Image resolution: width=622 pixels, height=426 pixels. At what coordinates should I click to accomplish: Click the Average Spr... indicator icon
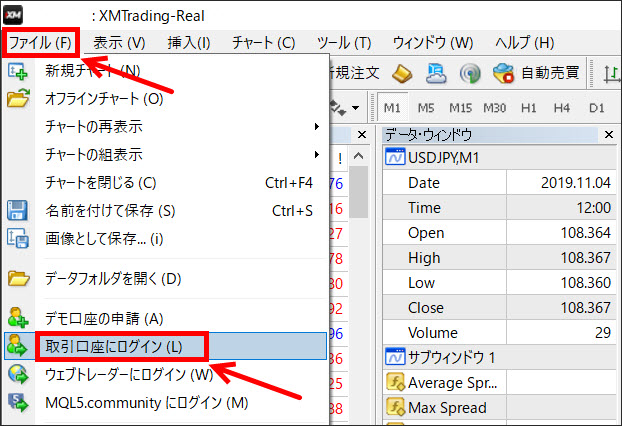[x=395, y=382]
